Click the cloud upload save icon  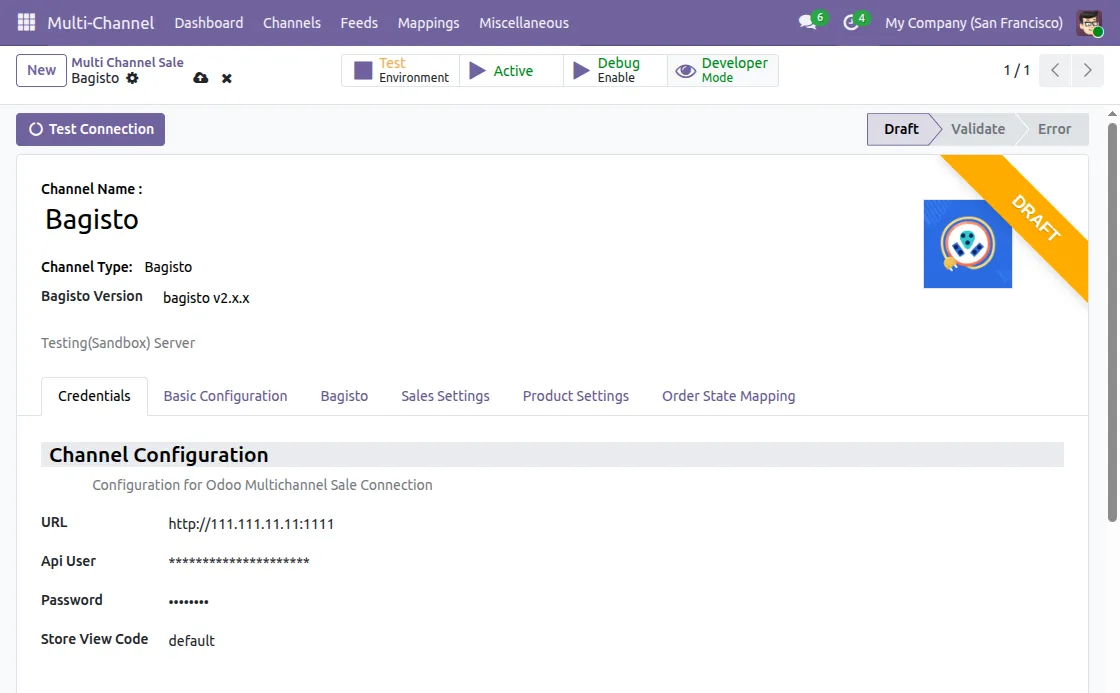coord(201,78)
